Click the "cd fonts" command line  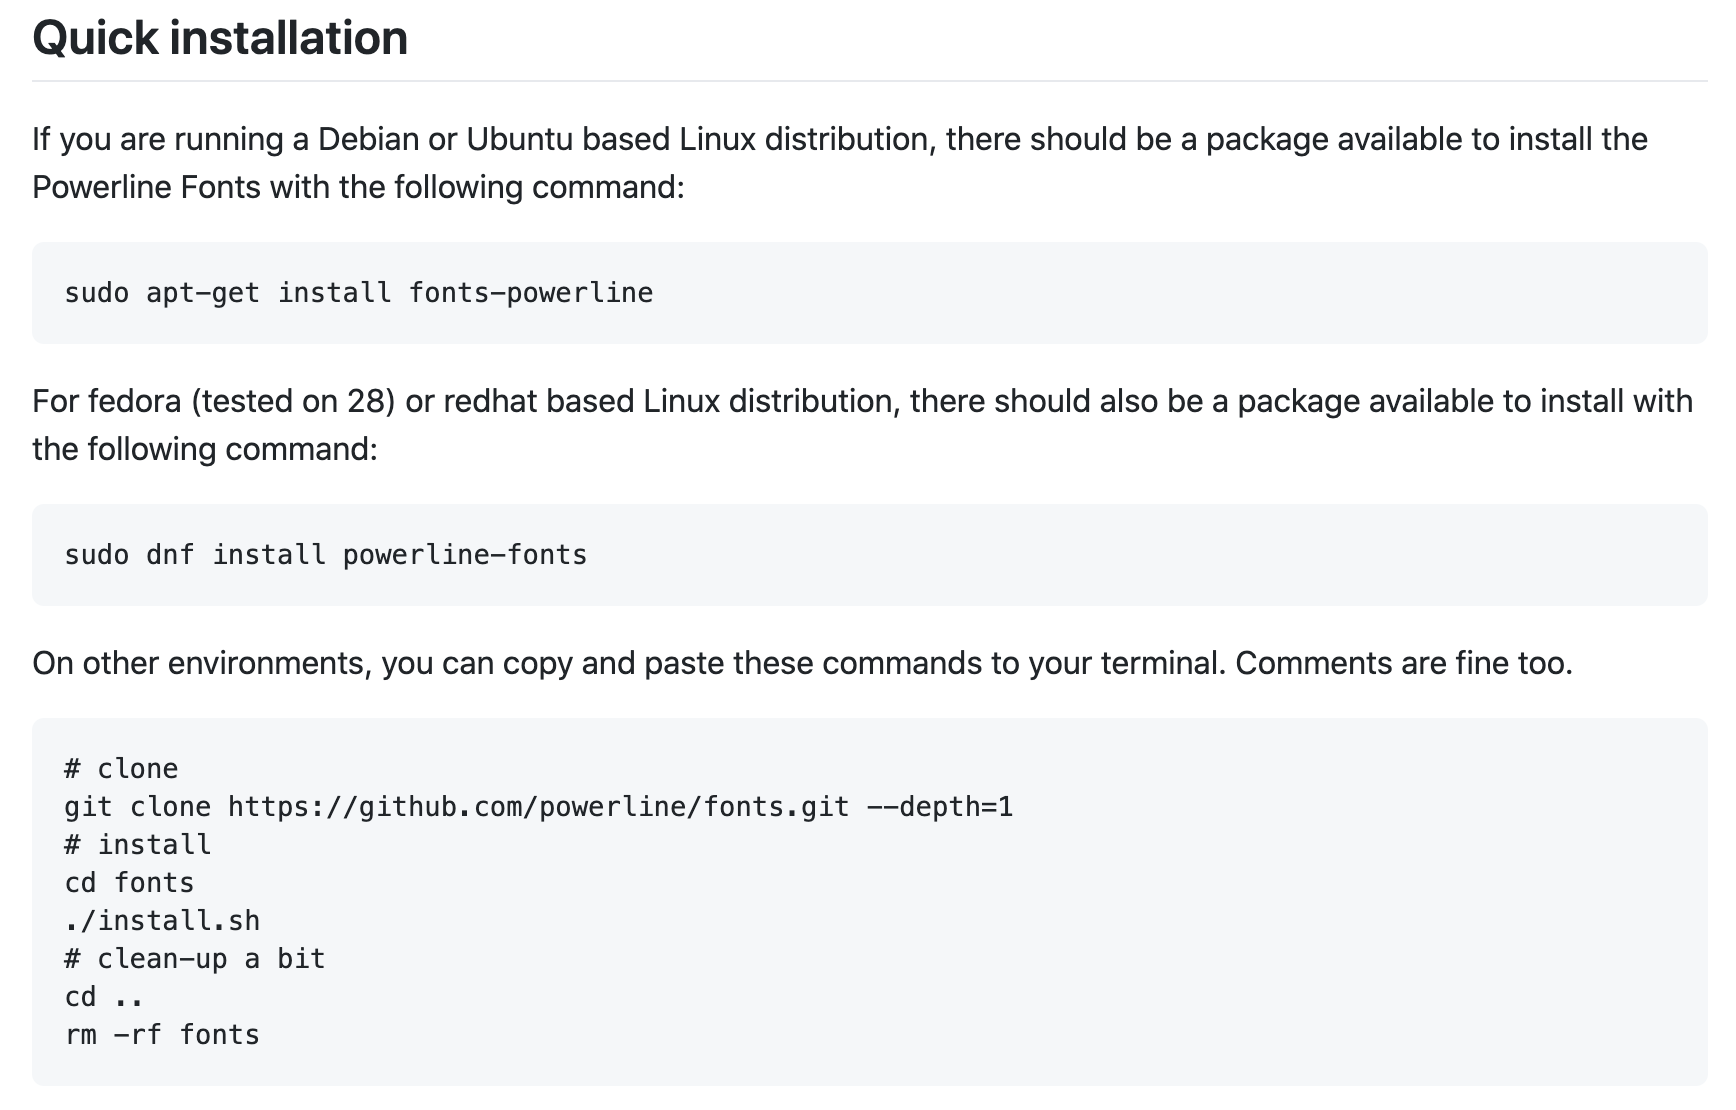[129, 883]
